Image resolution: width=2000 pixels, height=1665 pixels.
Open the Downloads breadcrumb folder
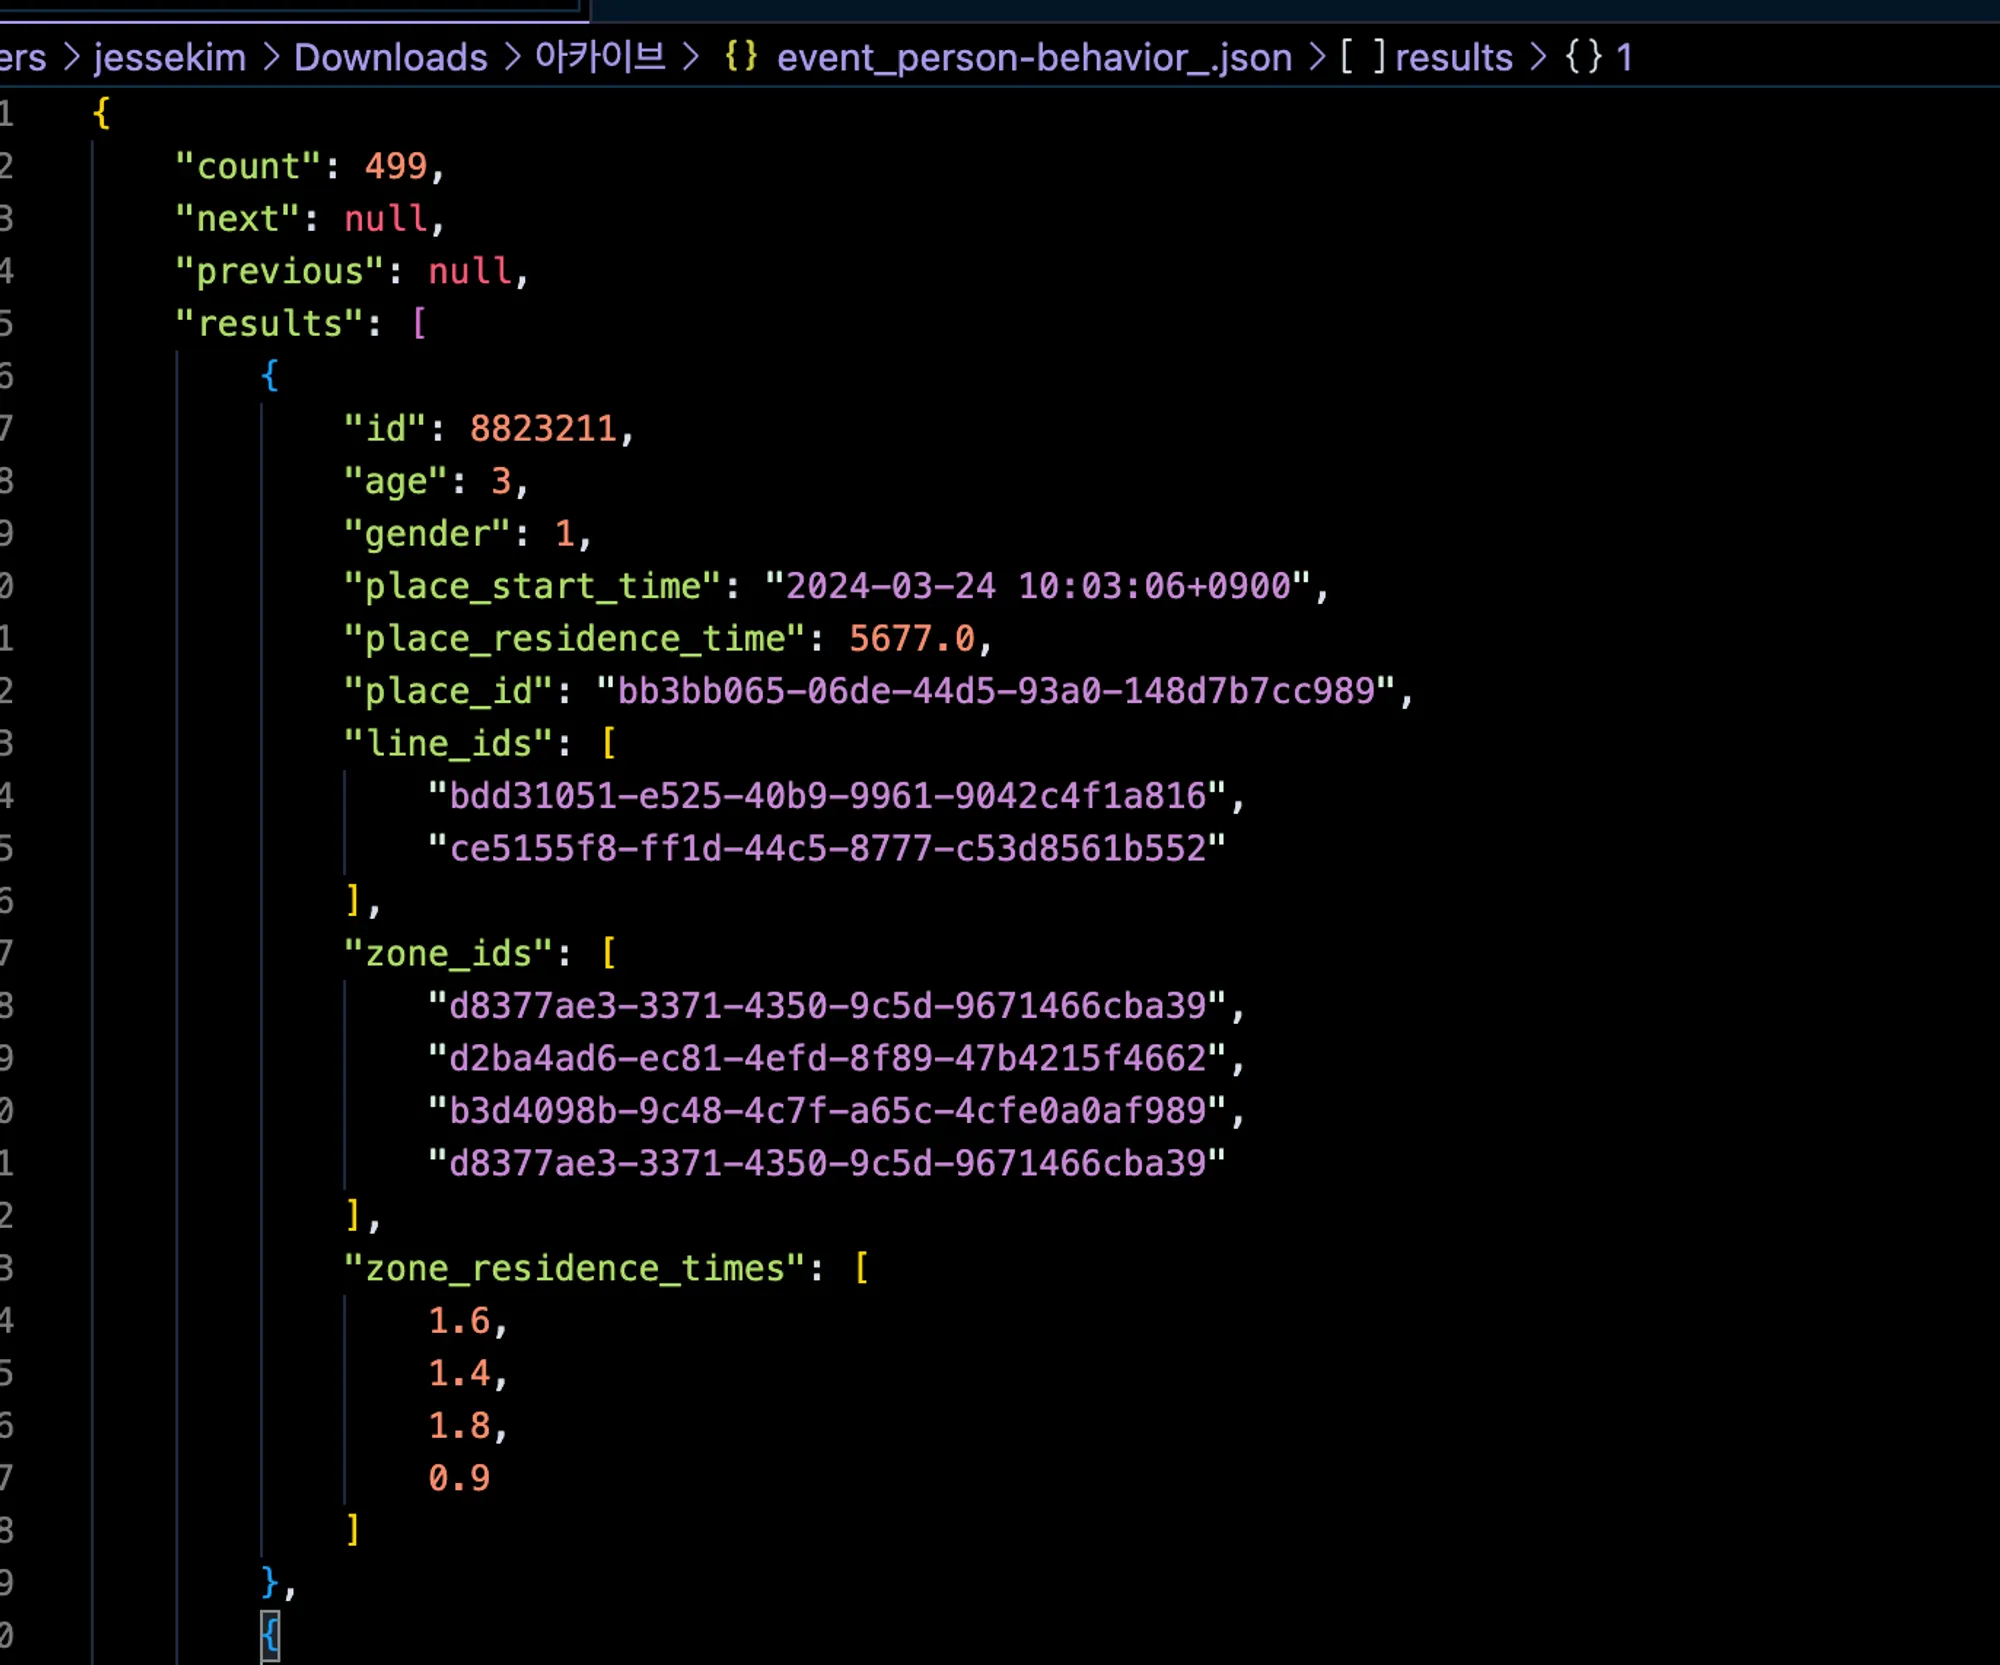[x=390, y=57]
